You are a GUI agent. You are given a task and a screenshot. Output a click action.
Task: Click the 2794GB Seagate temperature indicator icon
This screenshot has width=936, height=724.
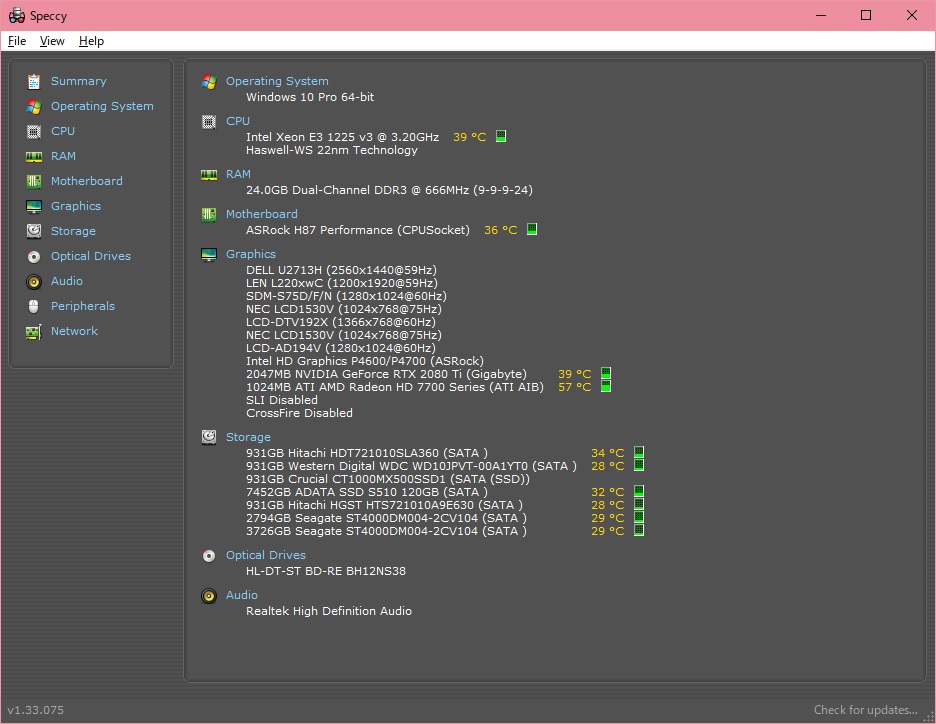(x=639, y=517)
